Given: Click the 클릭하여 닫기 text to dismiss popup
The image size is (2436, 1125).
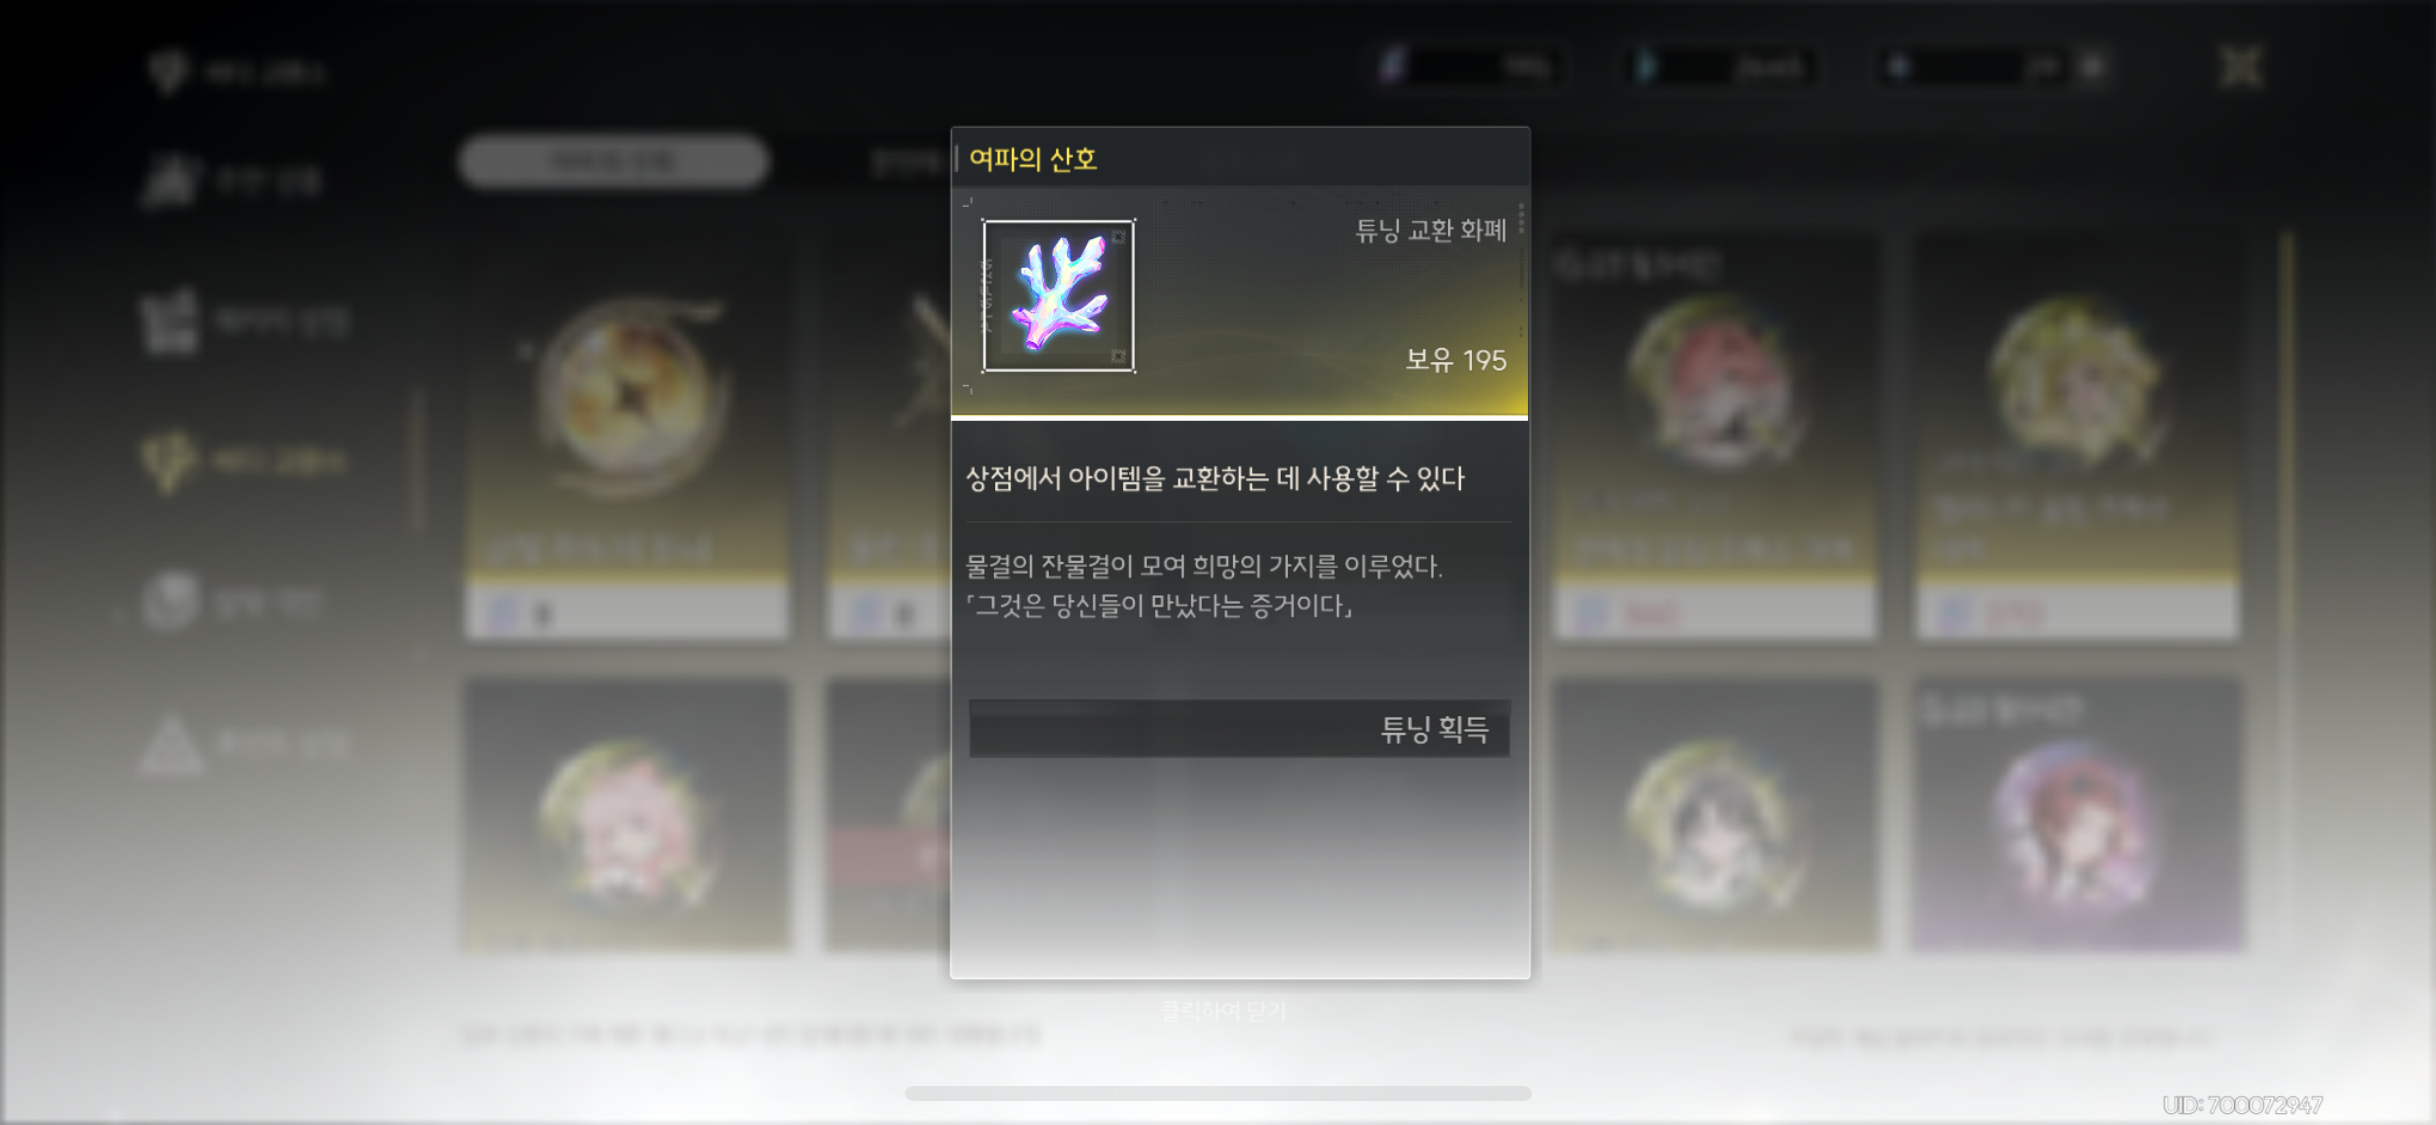Looking at the screenshot, I should pos(1223,1011).
